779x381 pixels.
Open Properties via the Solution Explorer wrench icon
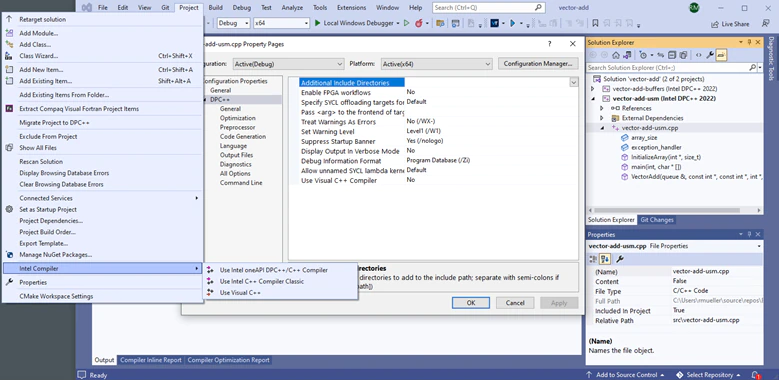pos(710,55)
